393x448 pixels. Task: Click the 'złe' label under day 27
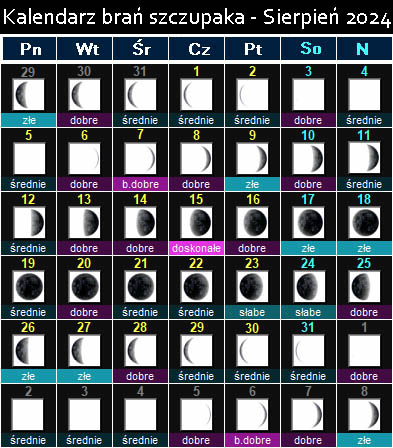point(84,376)
